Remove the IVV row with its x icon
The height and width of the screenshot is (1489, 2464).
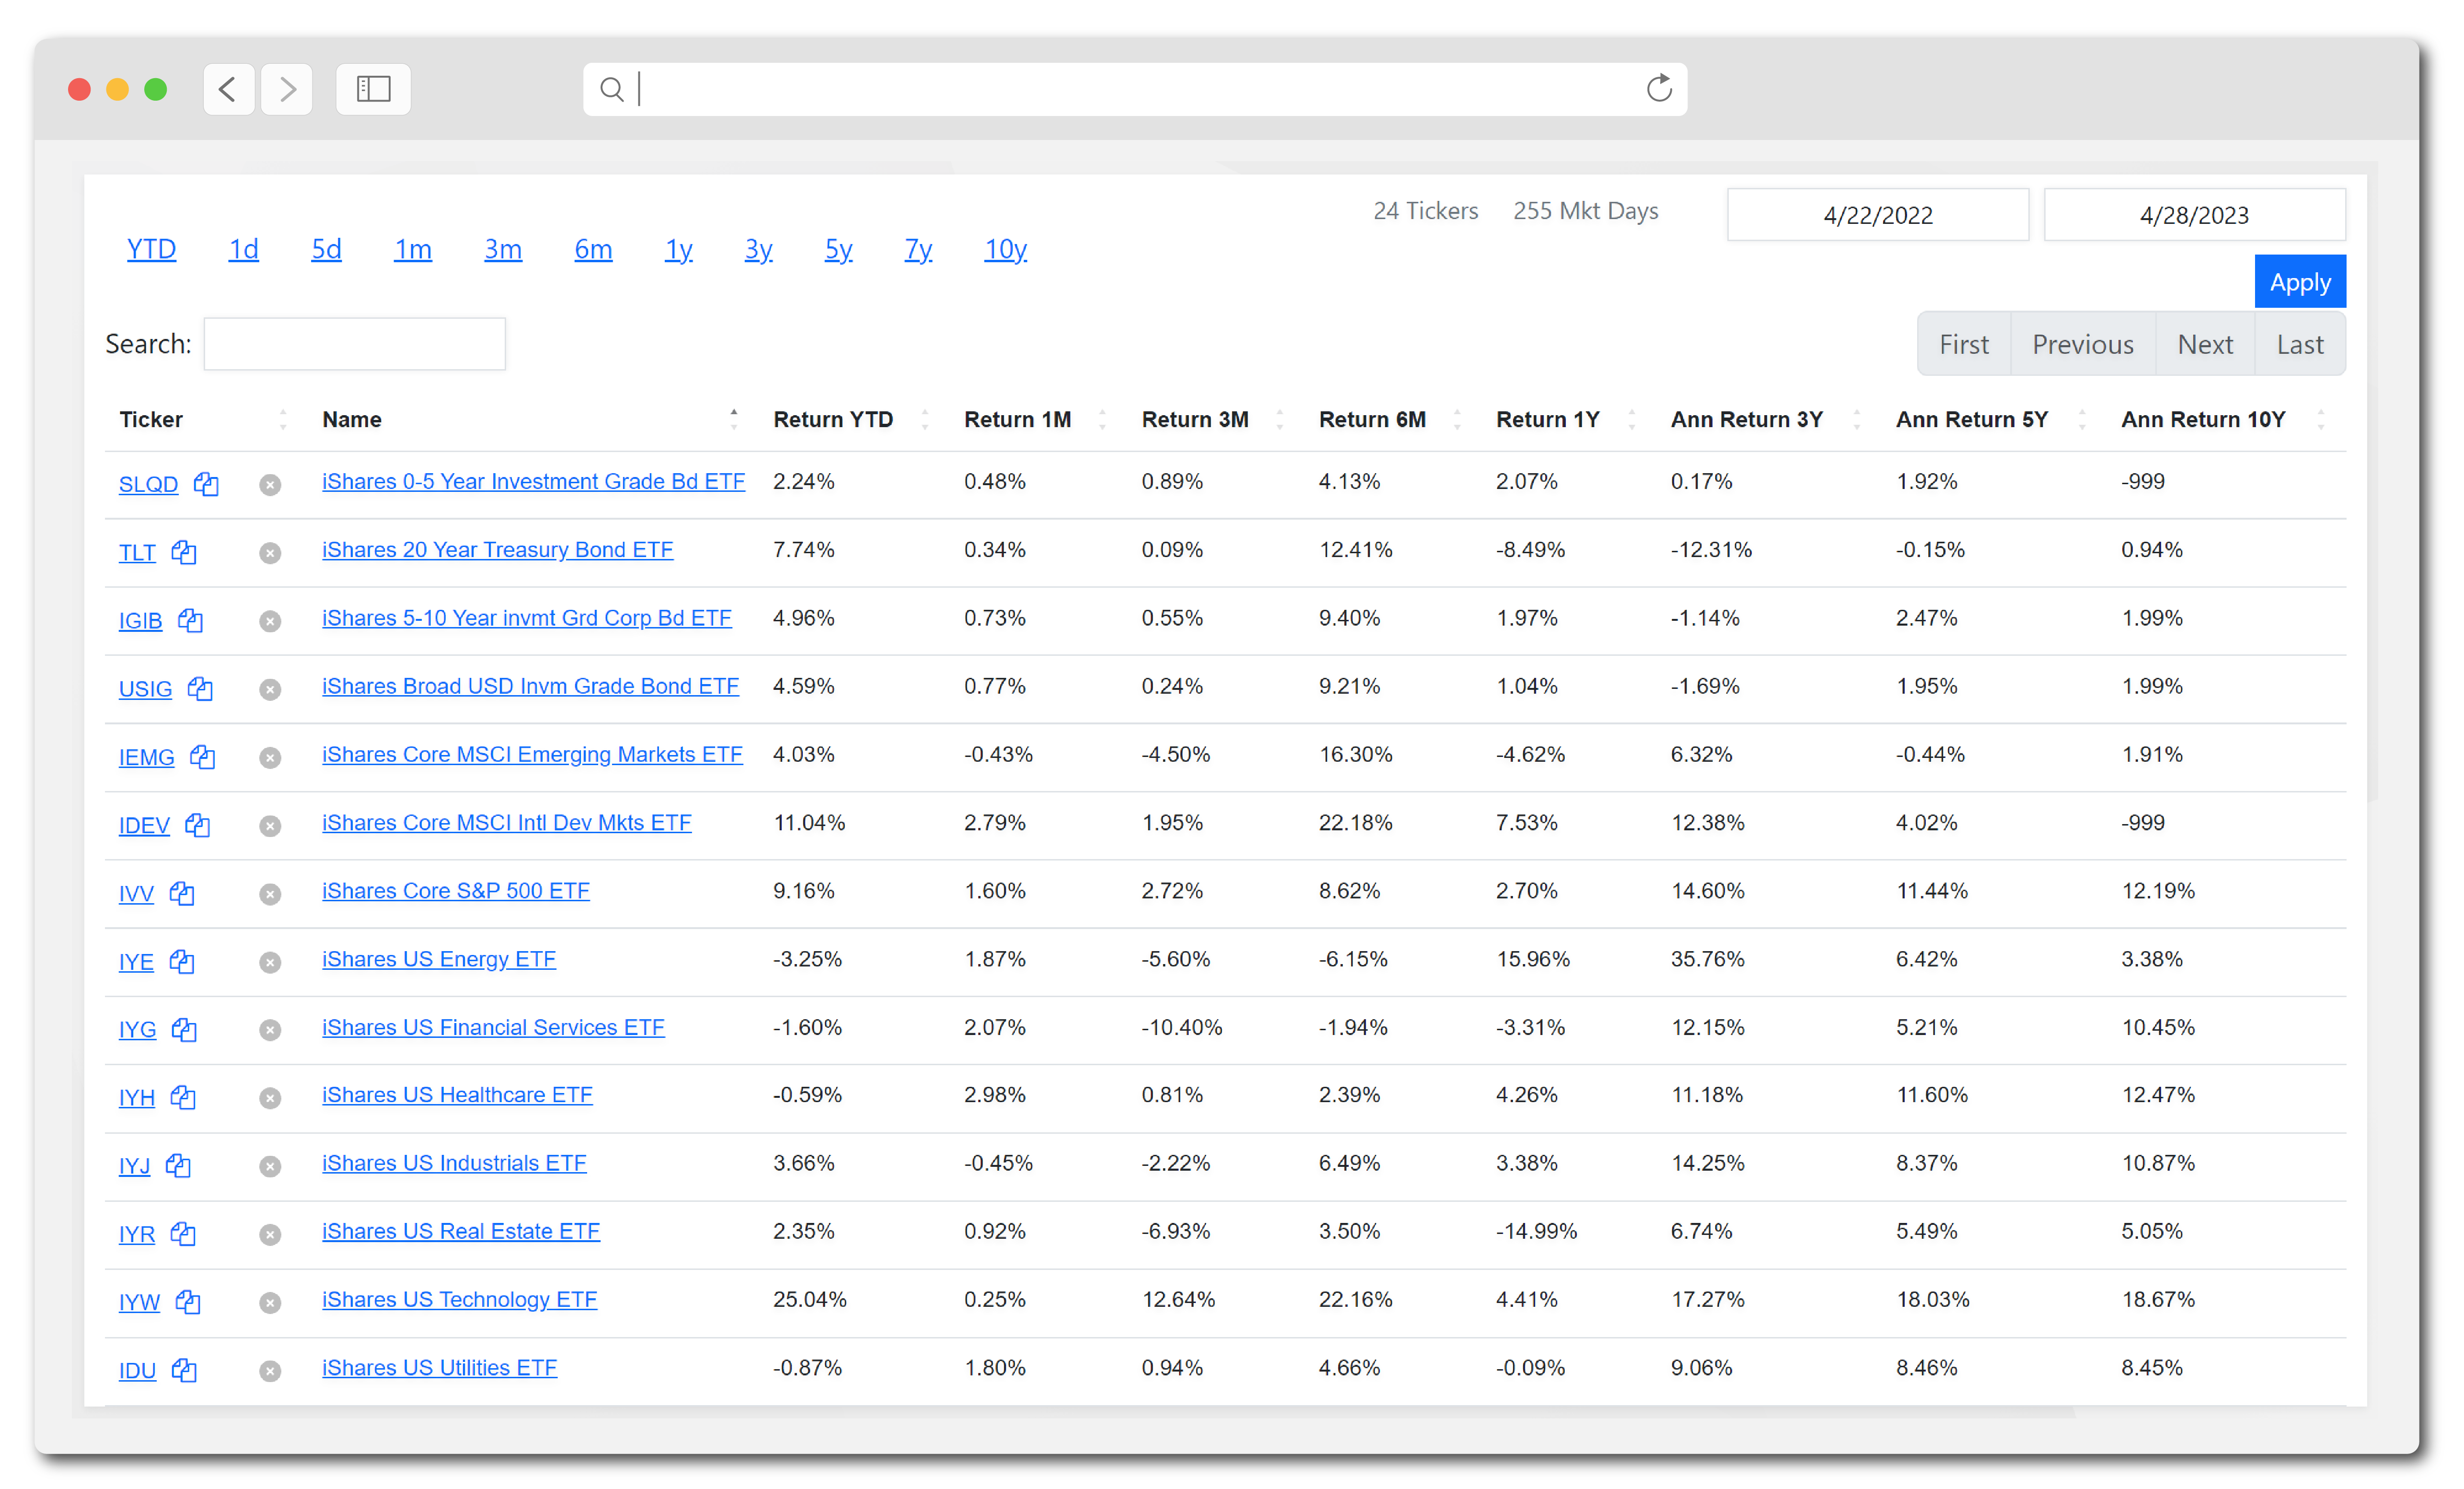[270, 894]
